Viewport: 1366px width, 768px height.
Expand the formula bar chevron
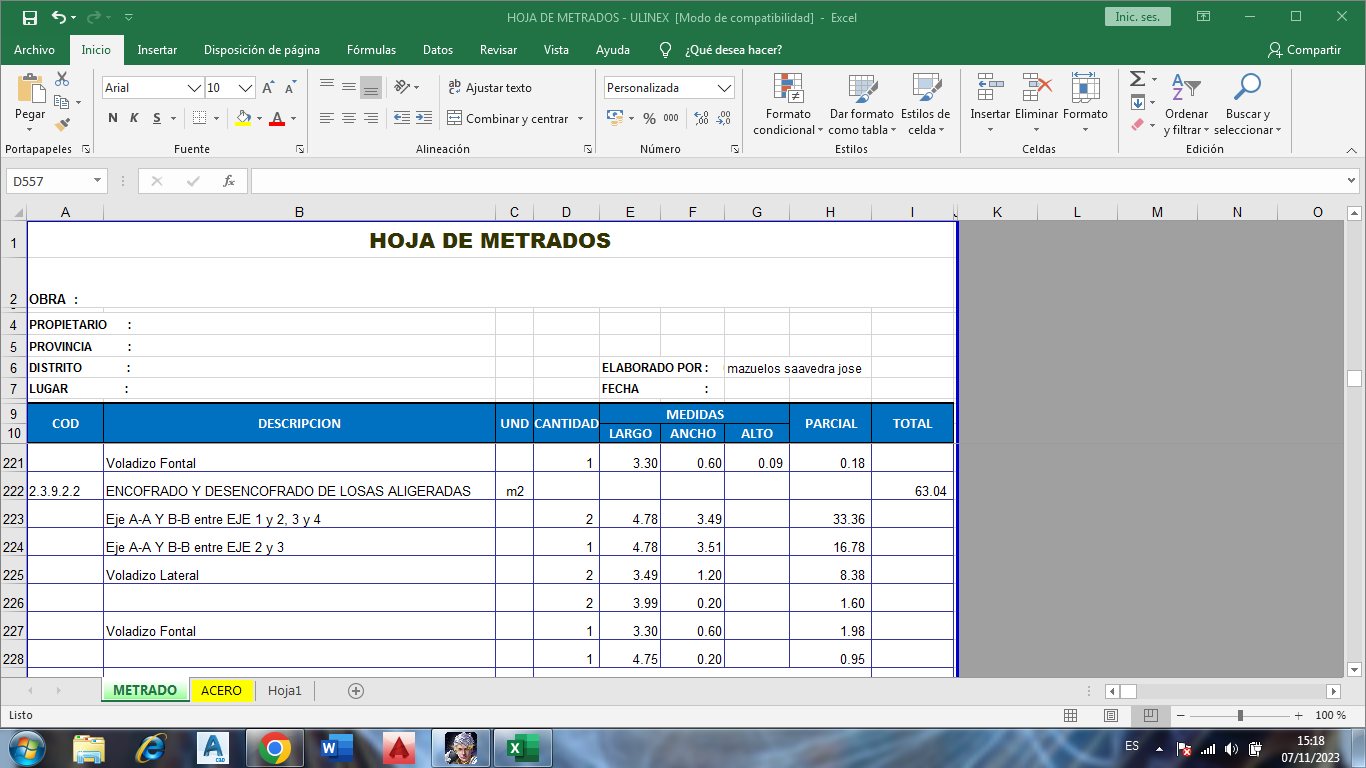pos(1352,181)
